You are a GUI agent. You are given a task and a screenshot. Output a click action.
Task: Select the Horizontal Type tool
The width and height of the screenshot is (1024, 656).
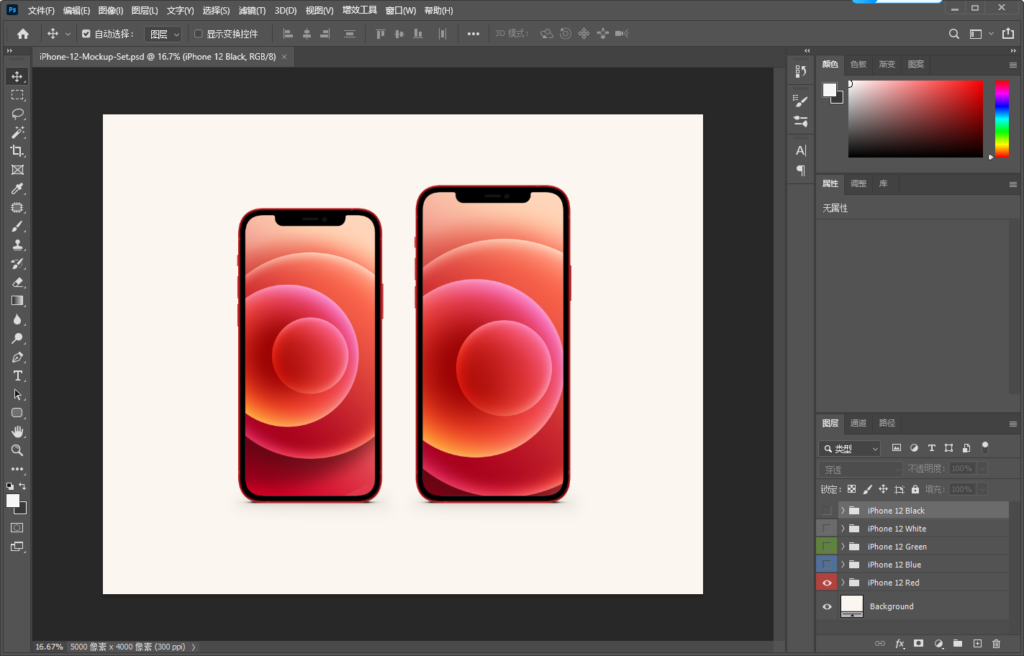[x=17, y=376]
